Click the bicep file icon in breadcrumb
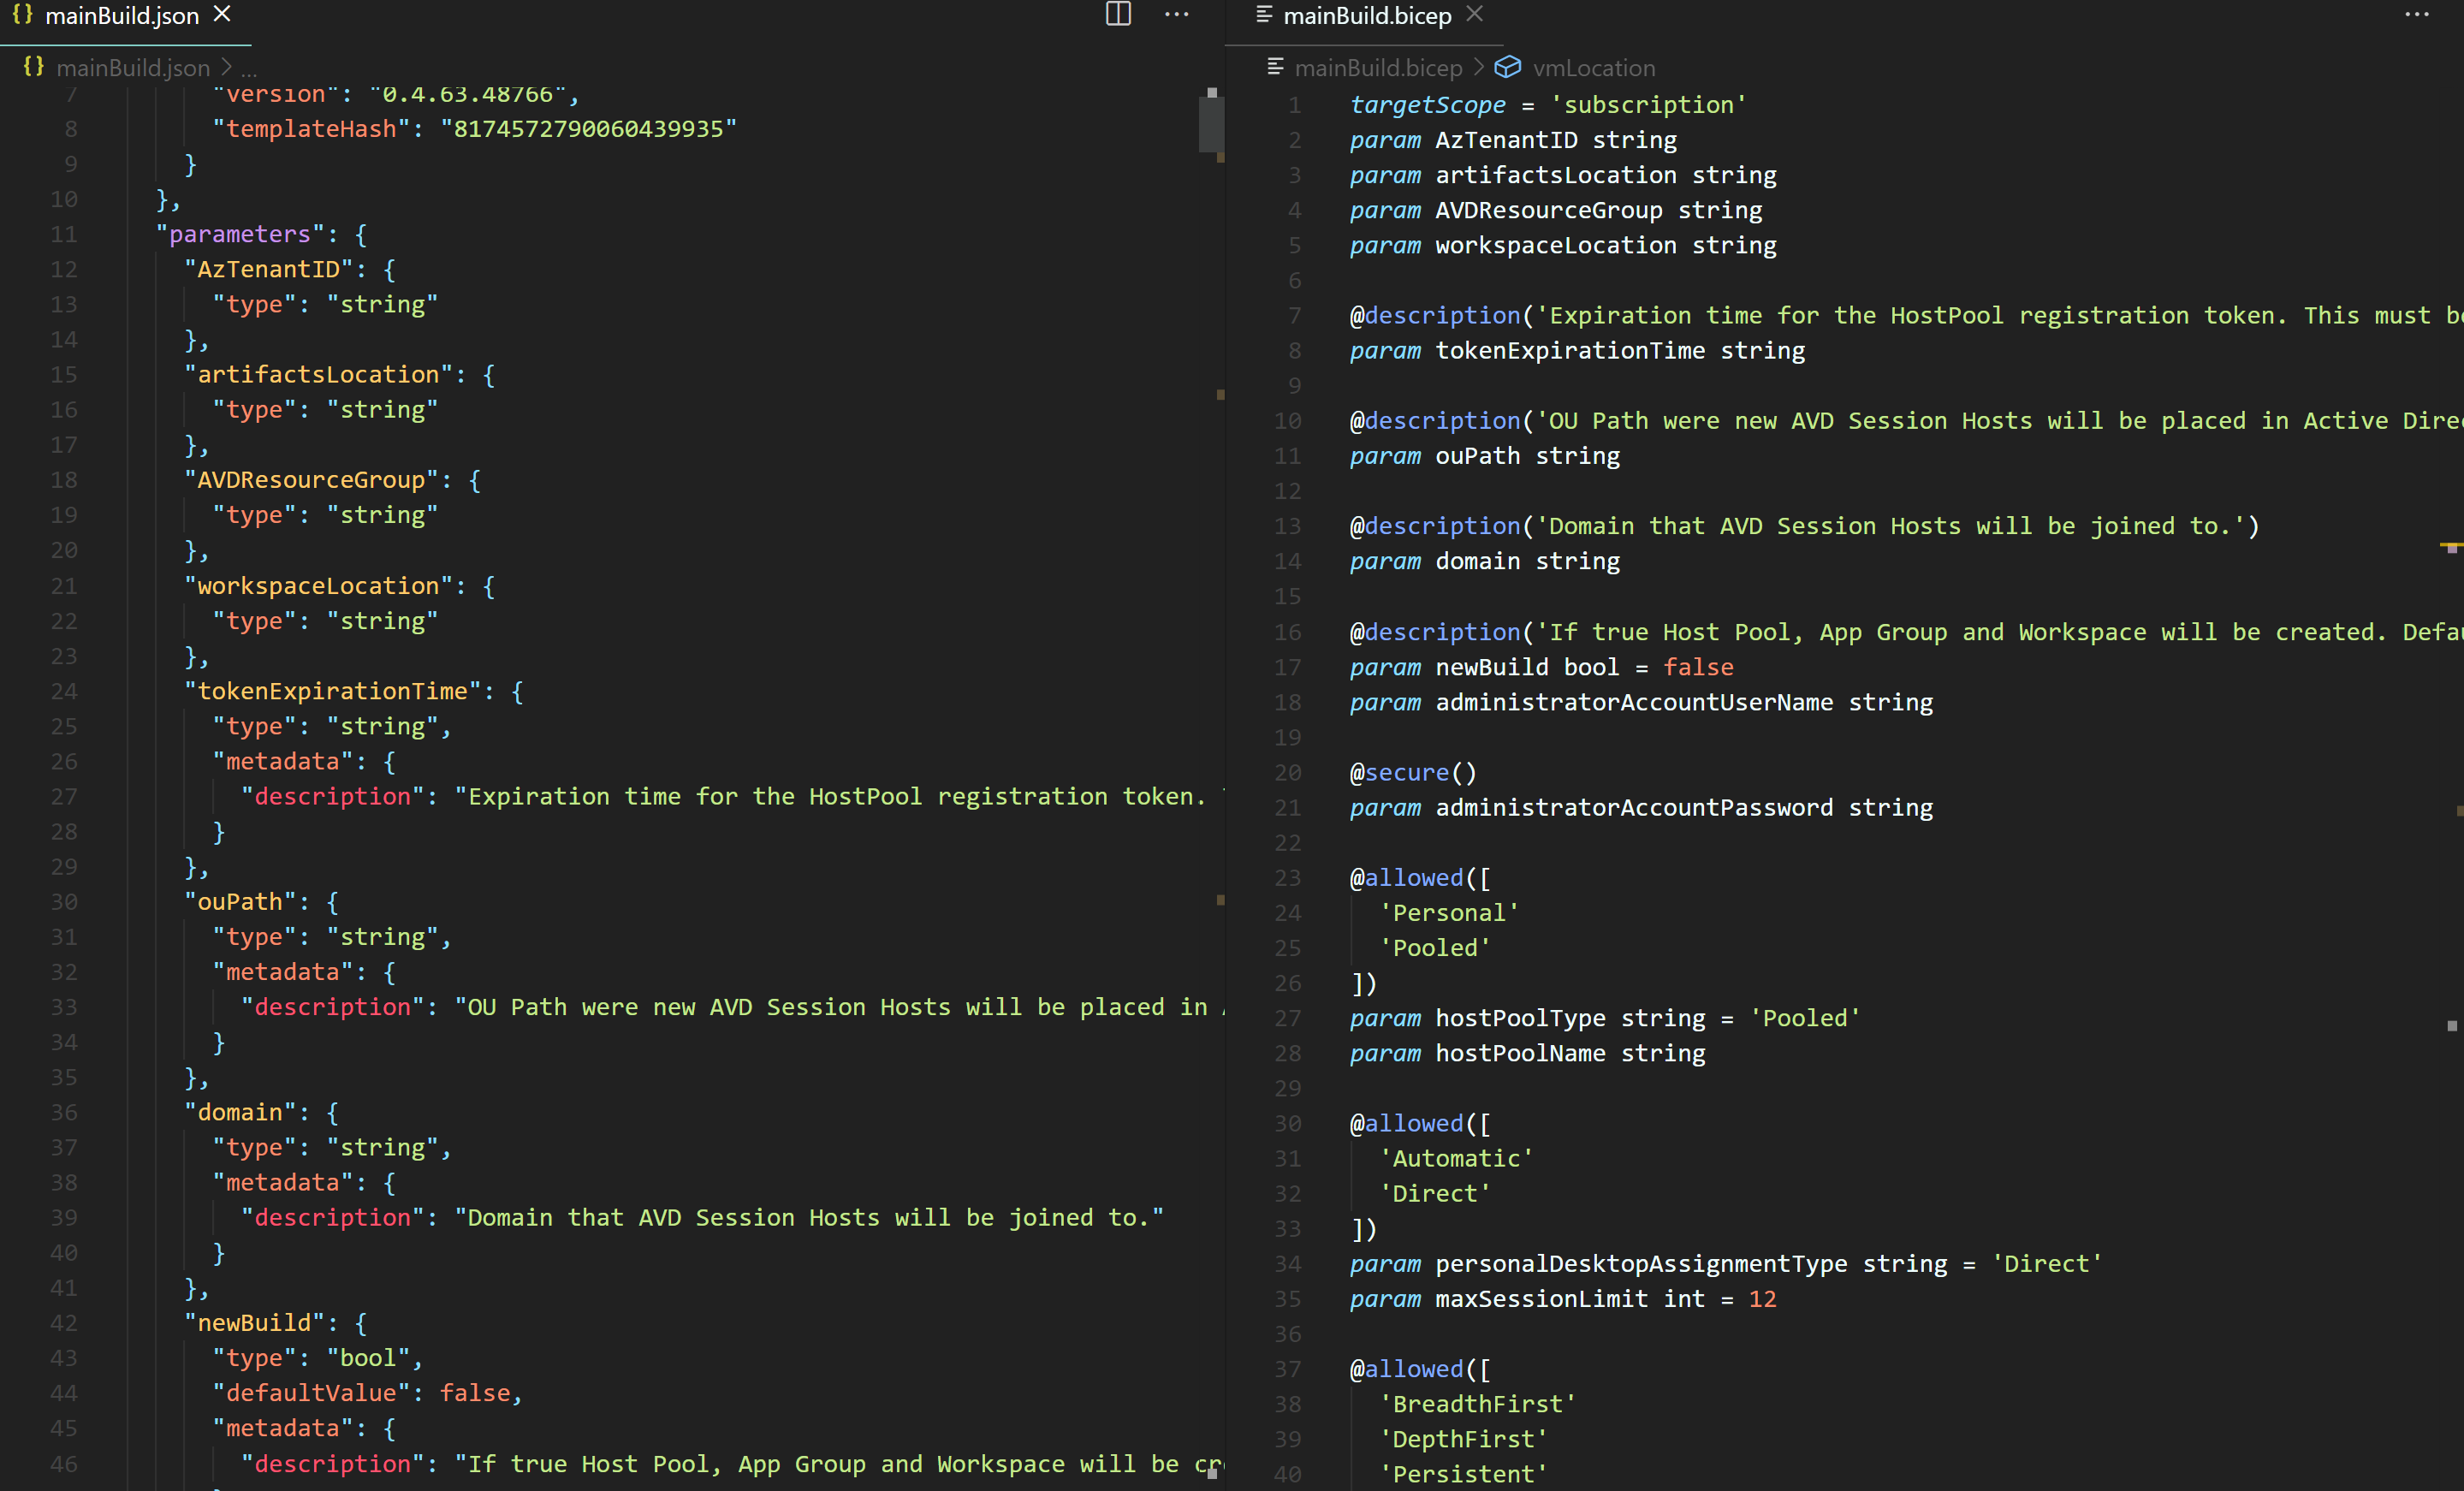The image size is (2464, 1491). pos(1275,67)
